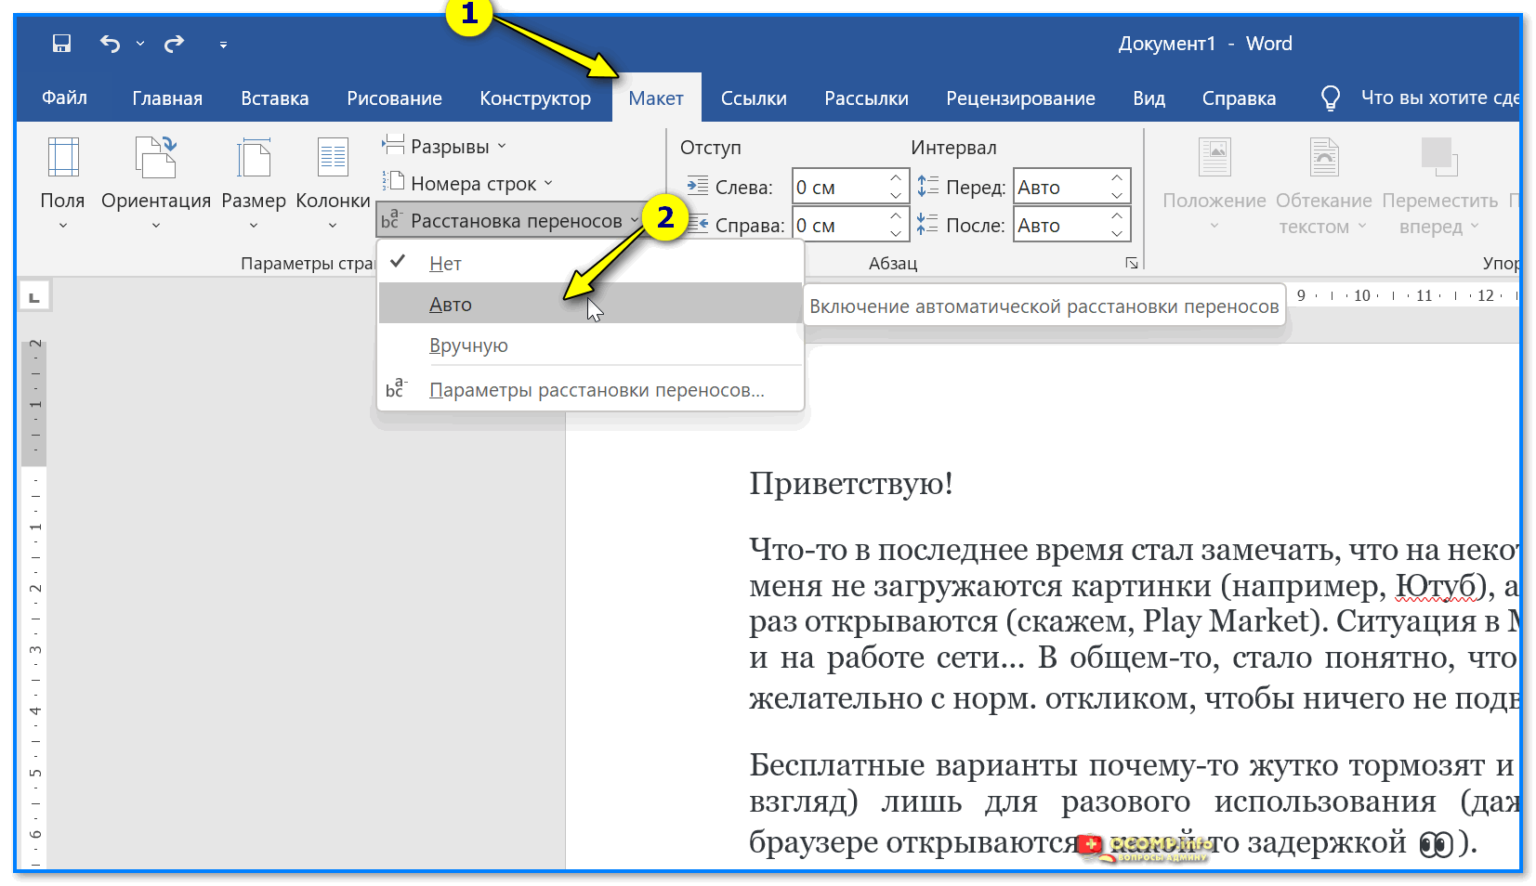1536x886 pixels.
Task: Decrease the После spacing with down arrow
Action: [1117, 234]
